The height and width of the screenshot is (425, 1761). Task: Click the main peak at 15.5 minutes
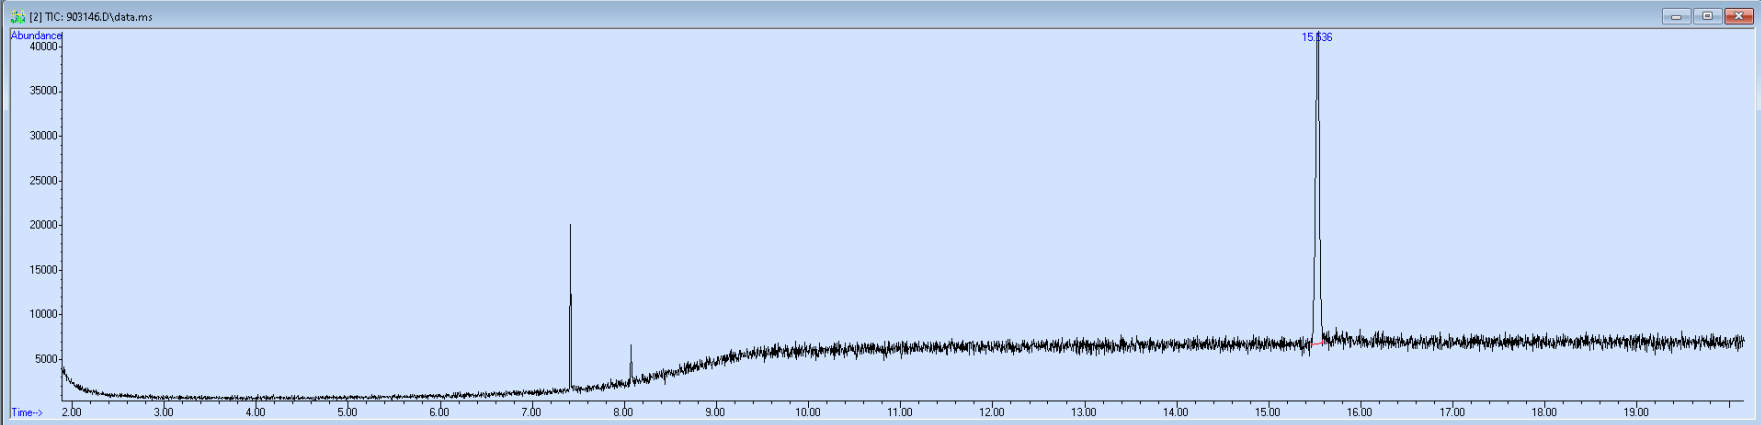[x=1317, y=190]
